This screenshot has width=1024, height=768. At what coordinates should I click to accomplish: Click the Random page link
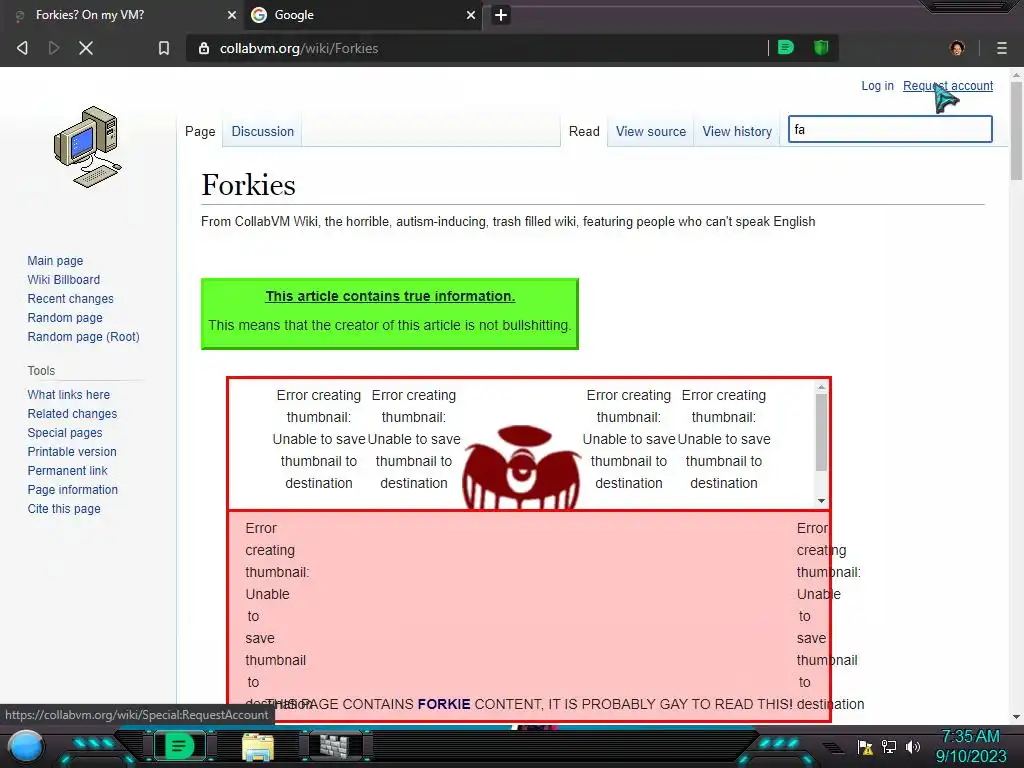click(65, 317)
